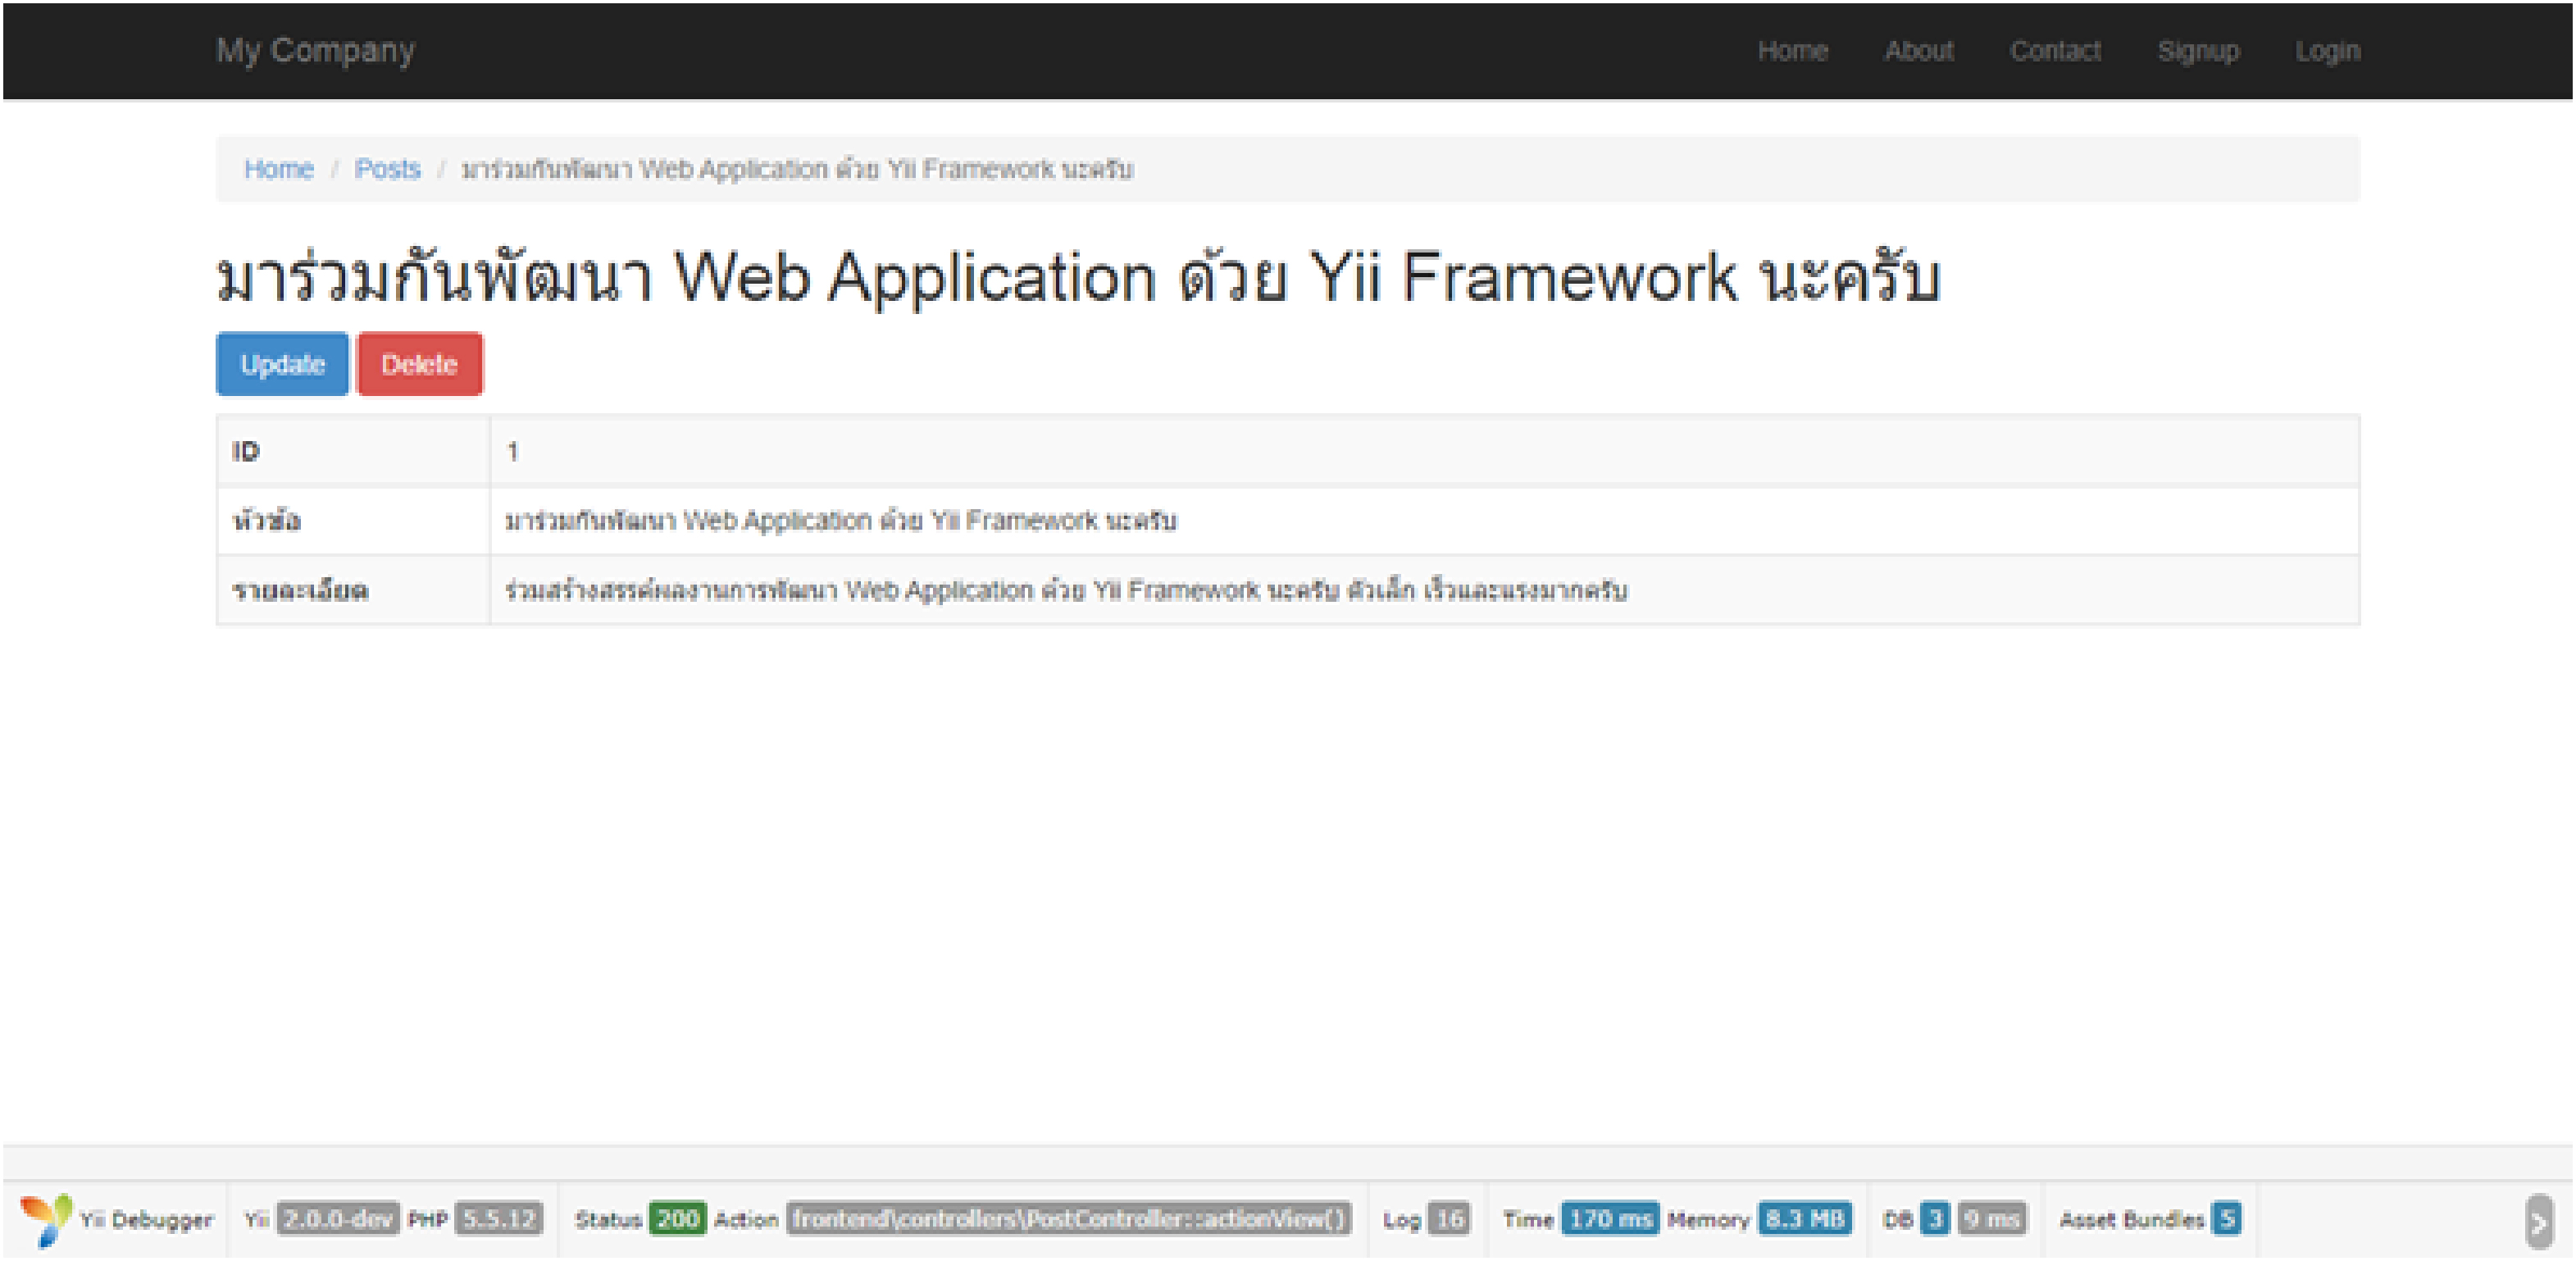Click the Status 200 badge
Viewport: 2576px width, 1261px height.
(677, 1219)
